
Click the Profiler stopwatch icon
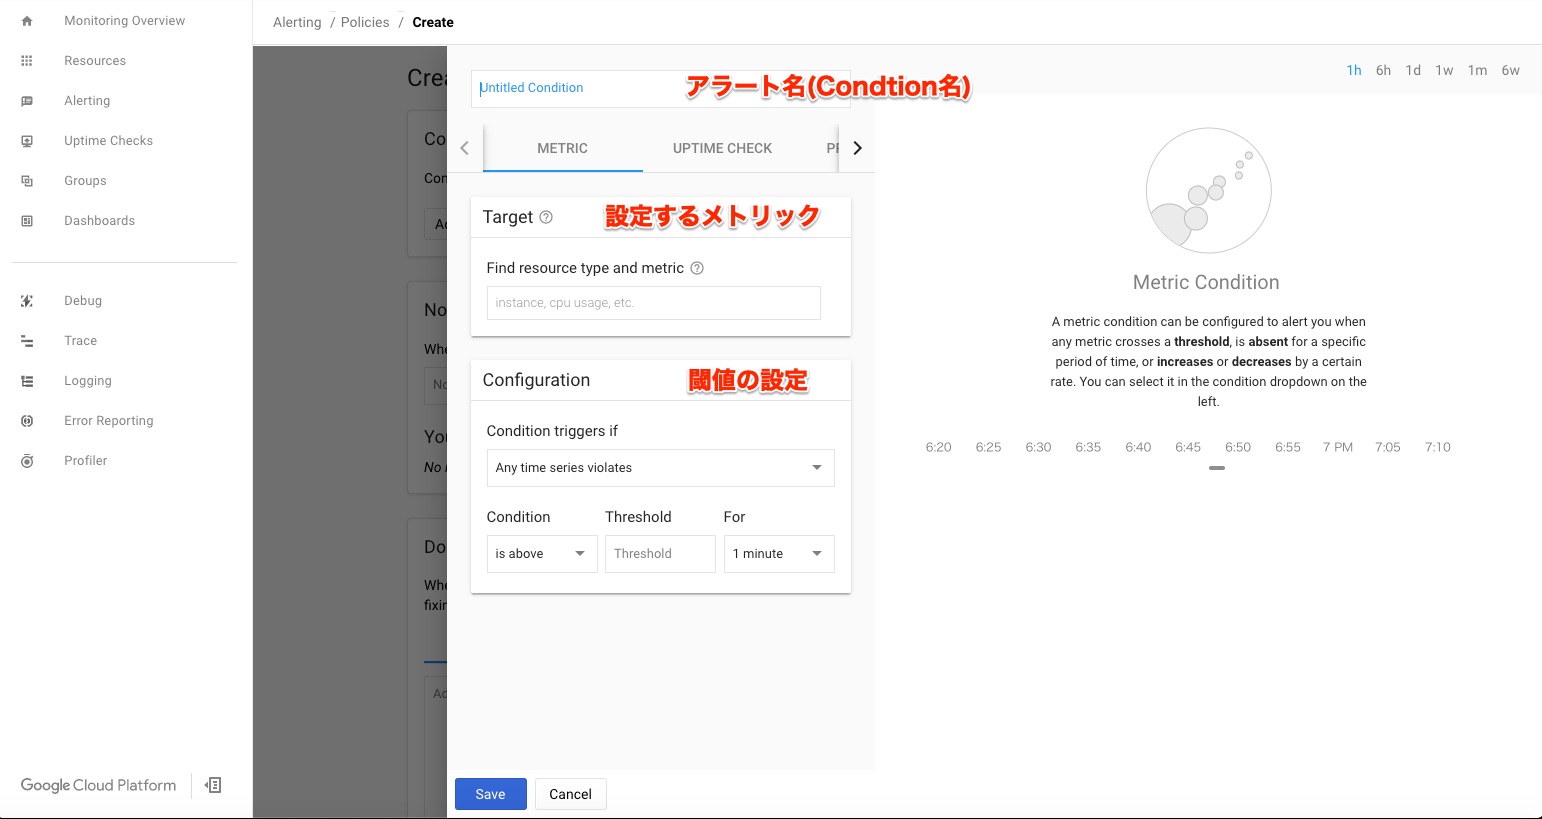tap(27, 460)
